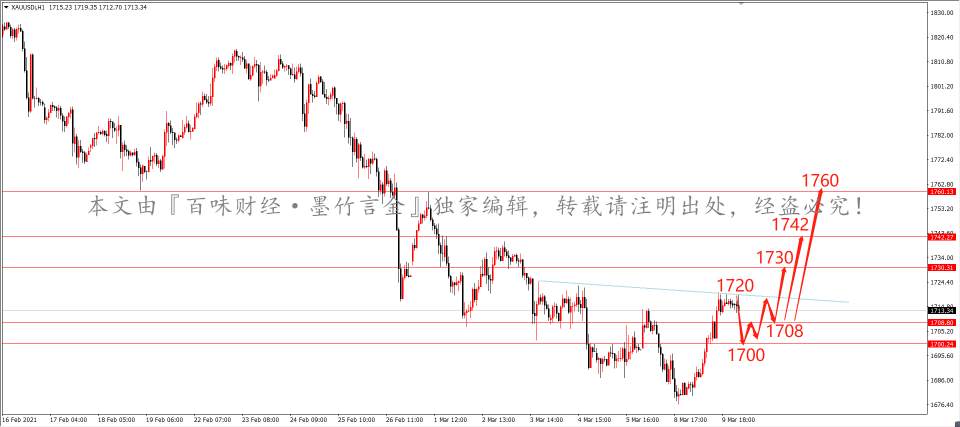Click the 8 Mar 17:00 time label
This screenshot has height=427, width=960.
[x=692, y=421]
